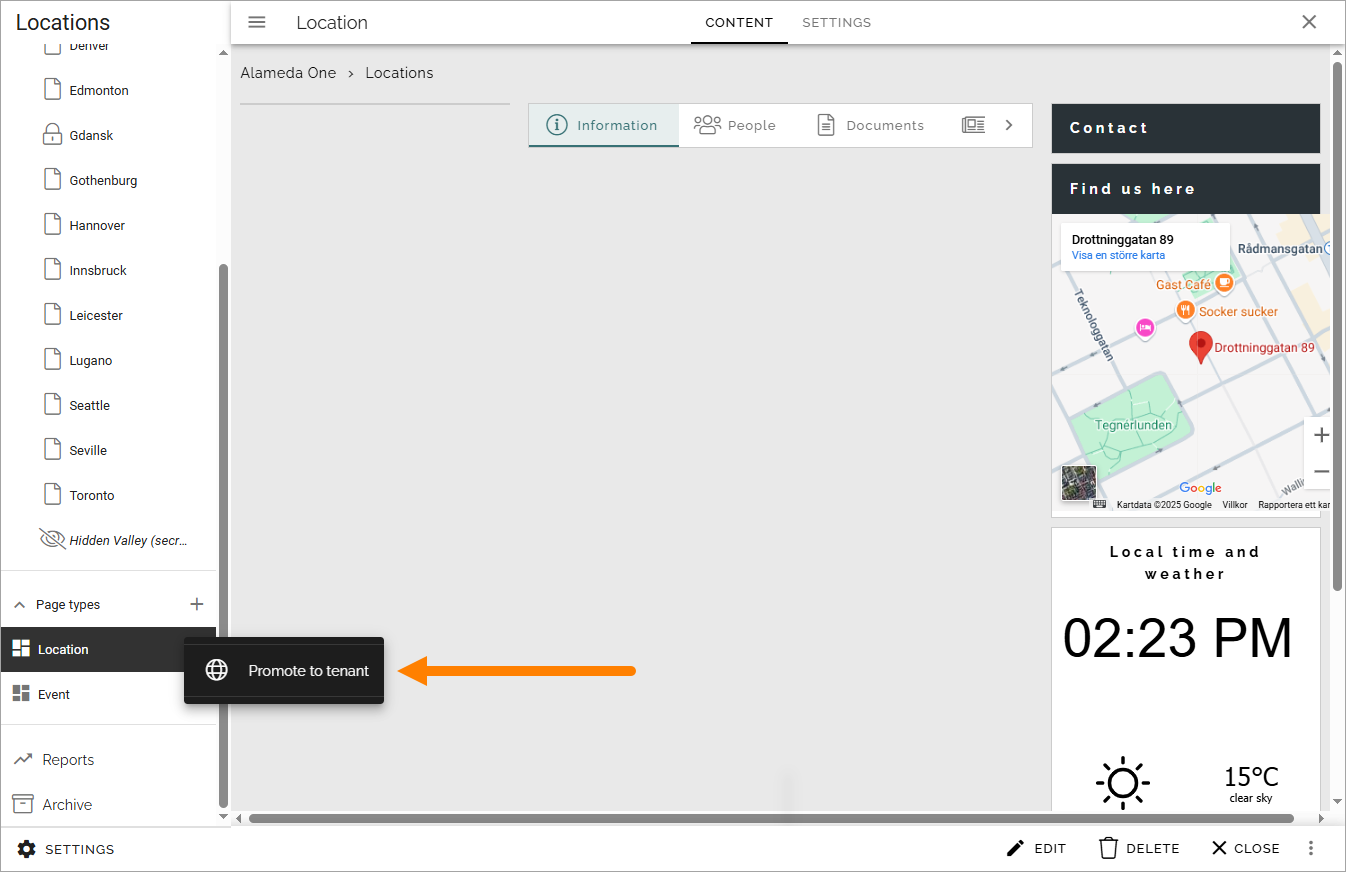
Task: Click the Villkor map terms link
Action: 1235,505
